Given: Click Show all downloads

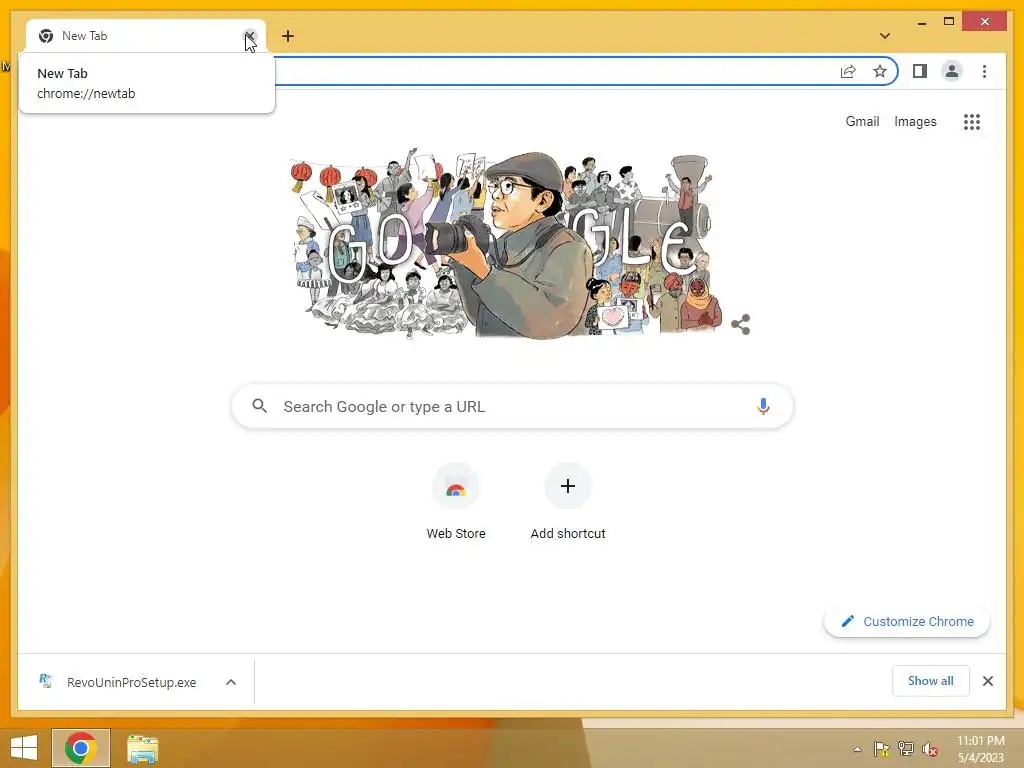Looking at the screenshot, I should (931, 680).
